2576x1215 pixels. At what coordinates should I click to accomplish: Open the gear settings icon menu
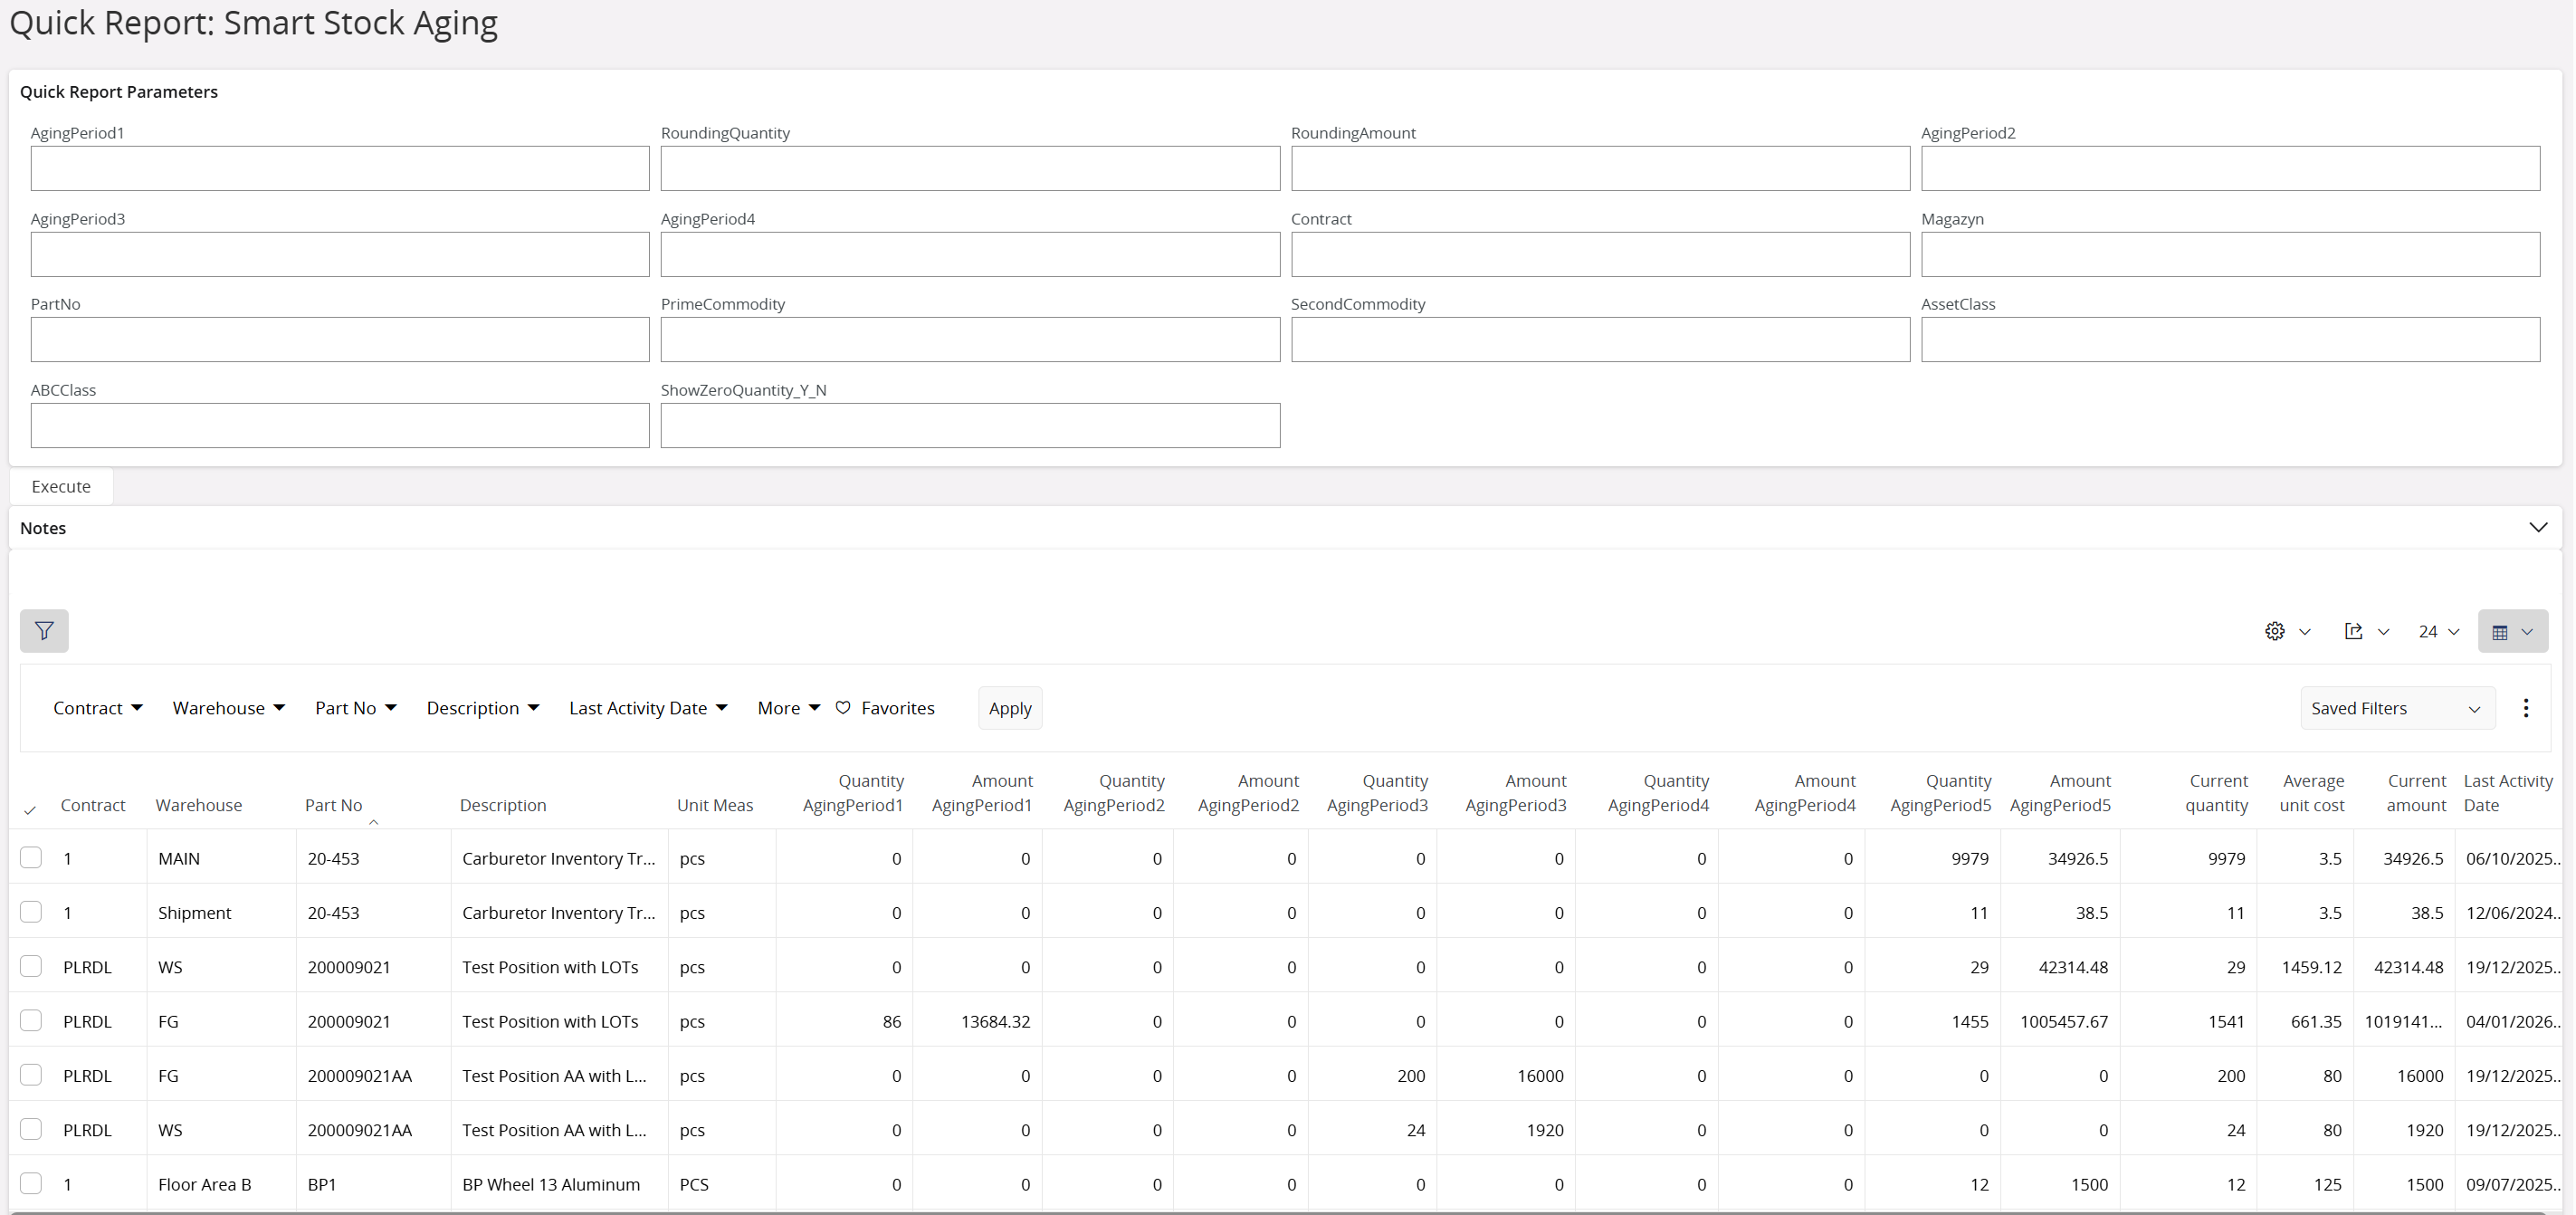(2275, 631)
